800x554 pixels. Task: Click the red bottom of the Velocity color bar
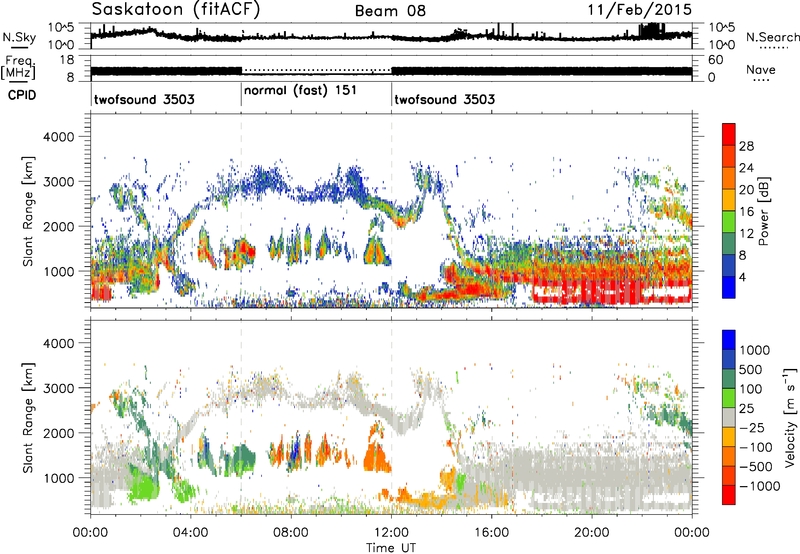(729, 495)
